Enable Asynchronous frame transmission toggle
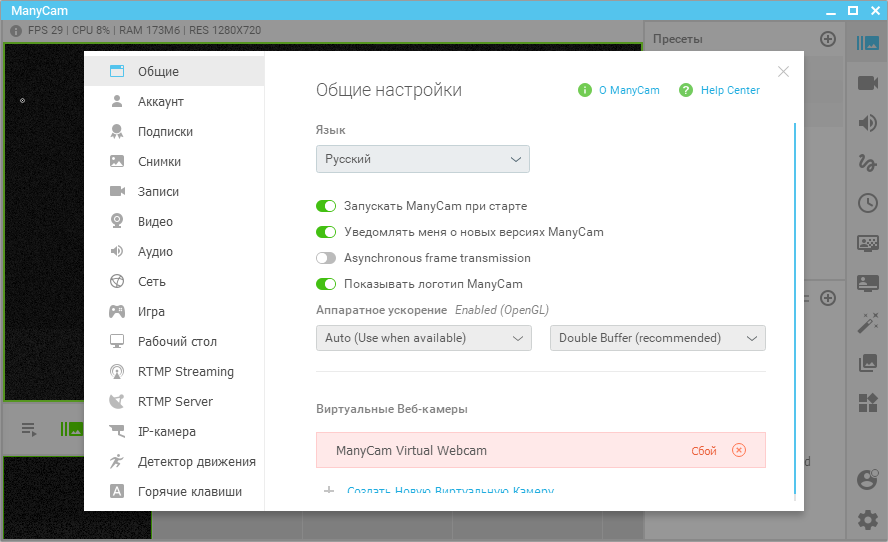 point(326,258)
